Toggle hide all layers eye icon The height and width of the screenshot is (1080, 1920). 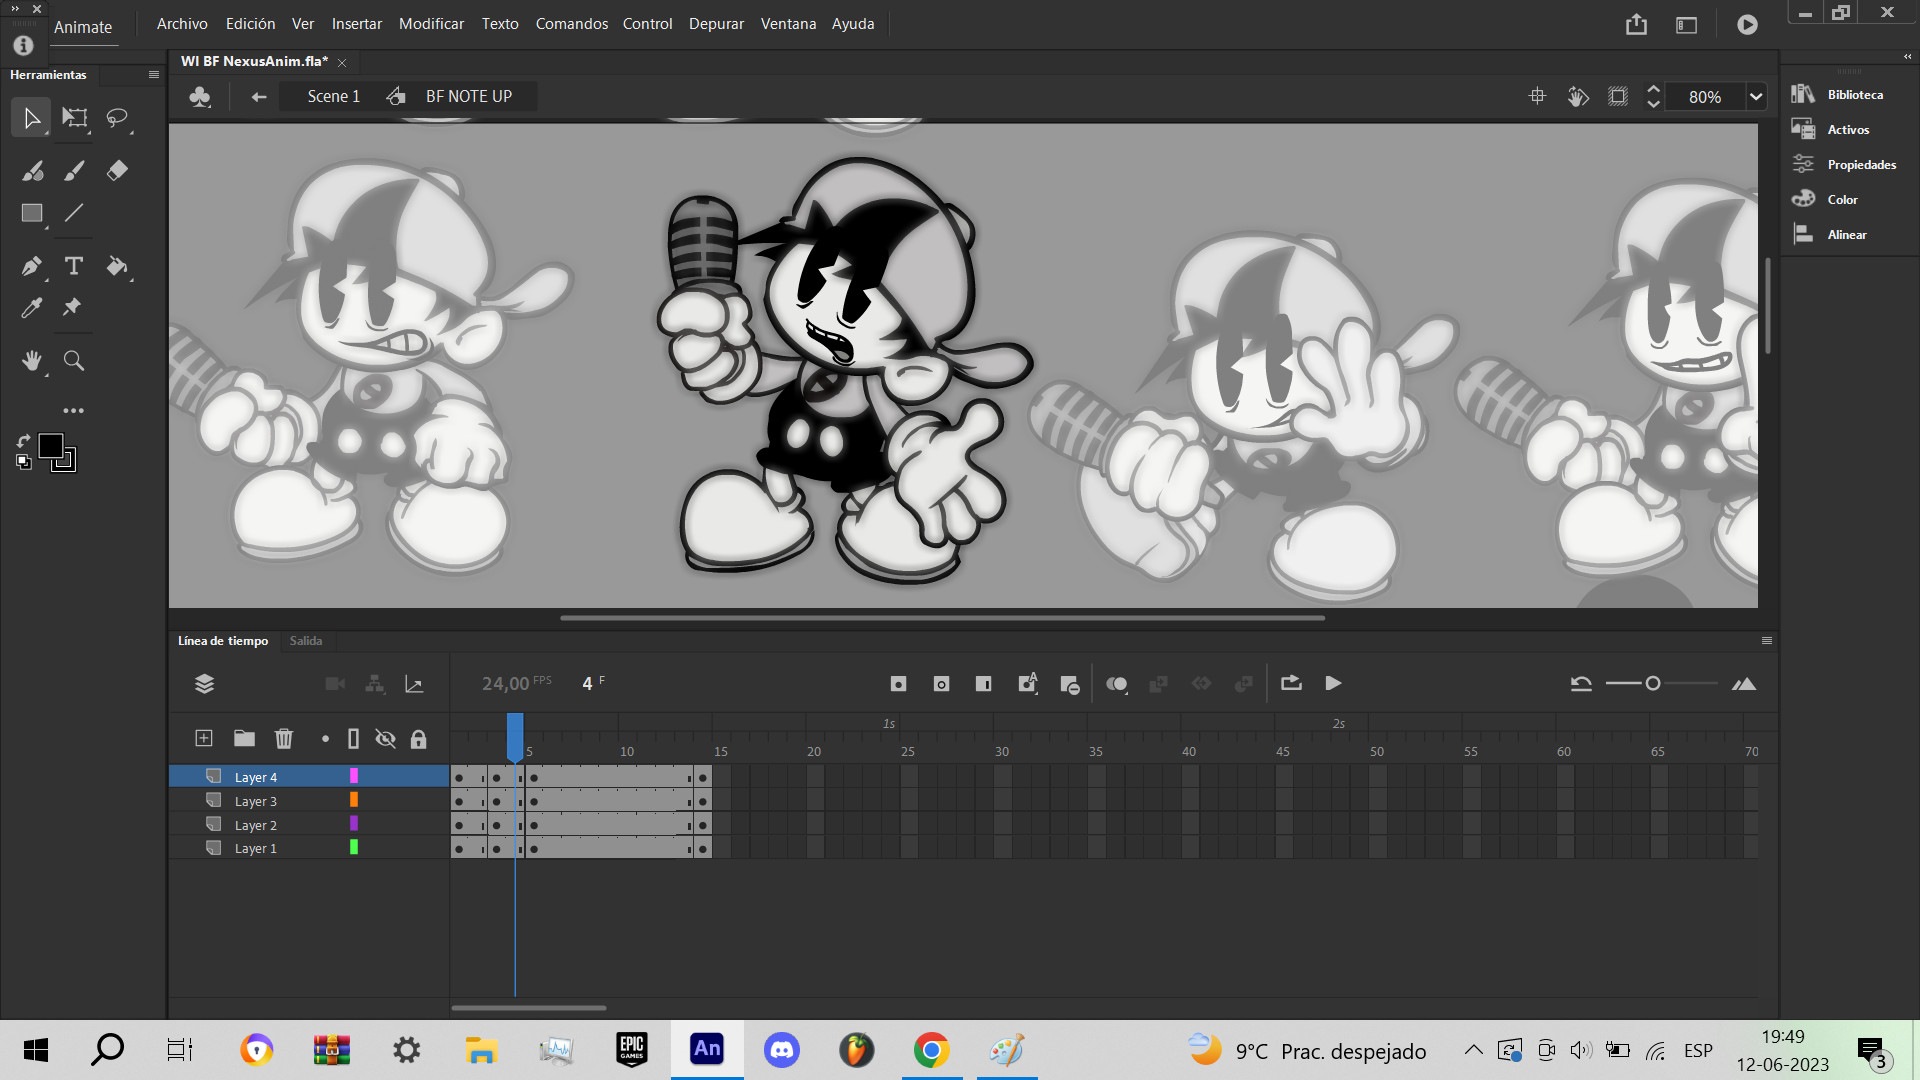tap(385, 739)
